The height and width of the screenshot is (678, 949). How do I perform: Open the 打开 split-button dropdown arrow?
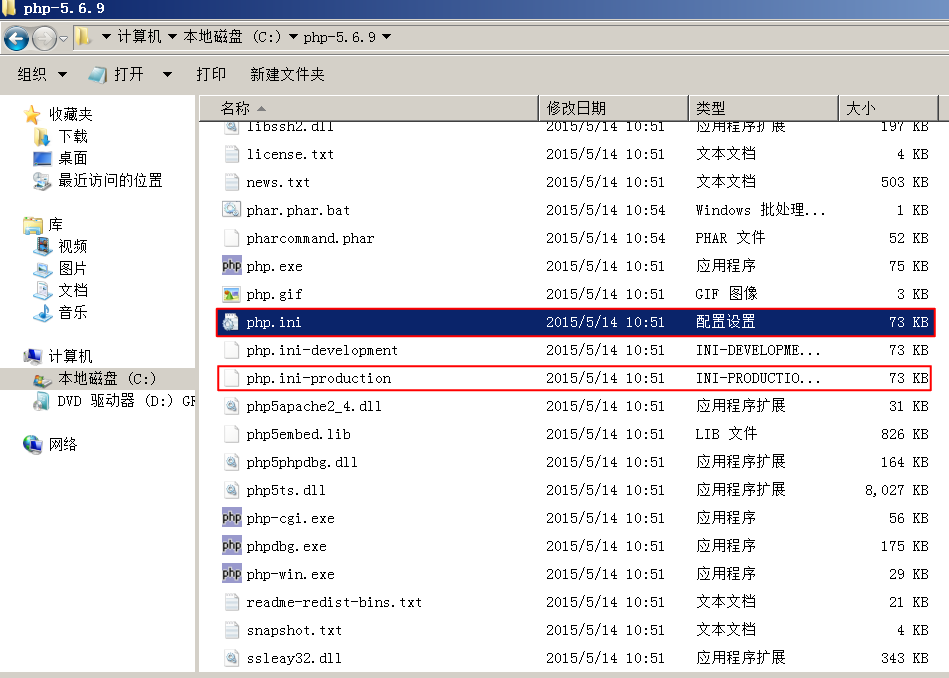coord(166,74)
